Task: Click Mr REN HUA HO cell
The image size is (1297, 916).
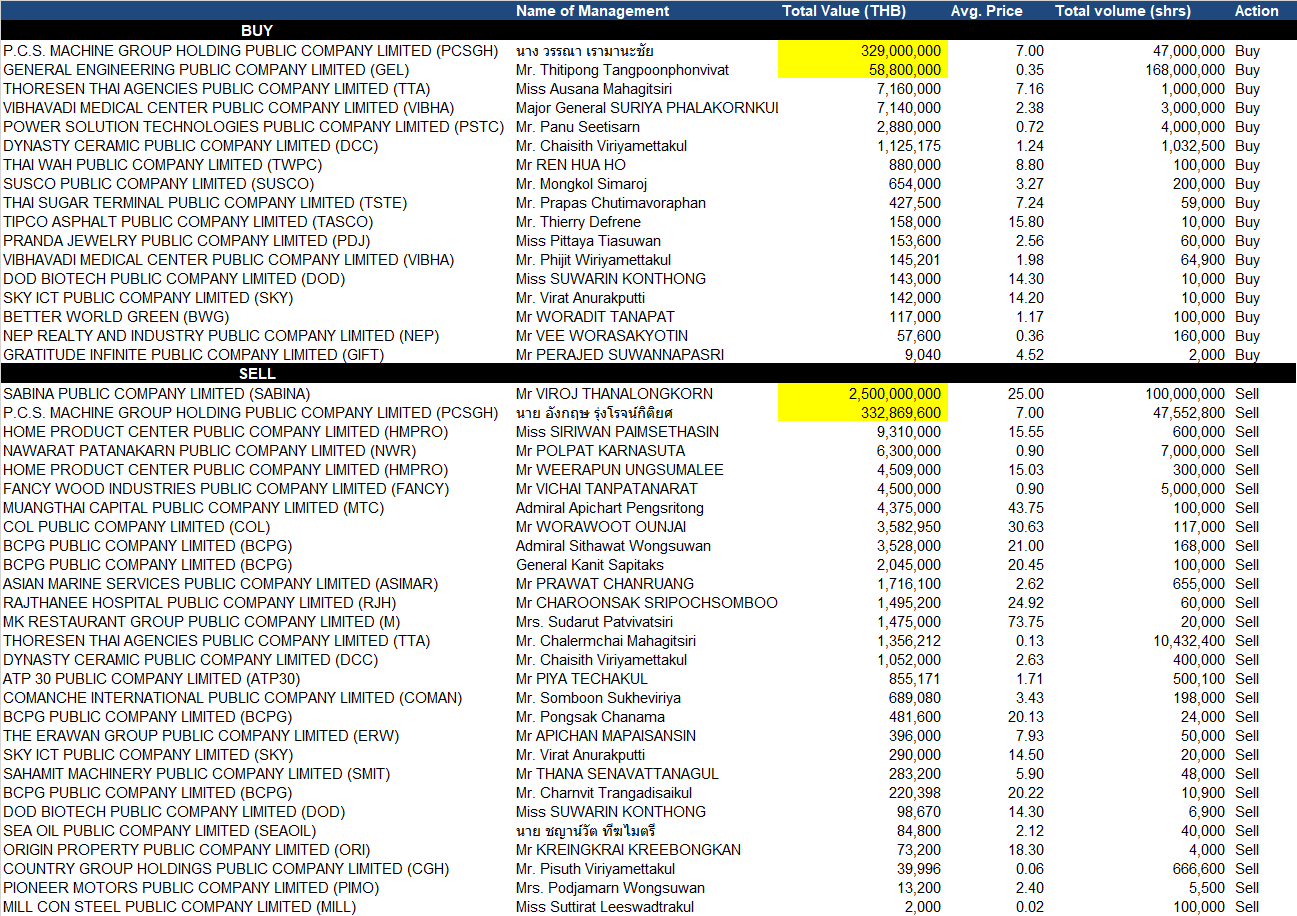Action: pyautogui.click(x=571, y=165)
